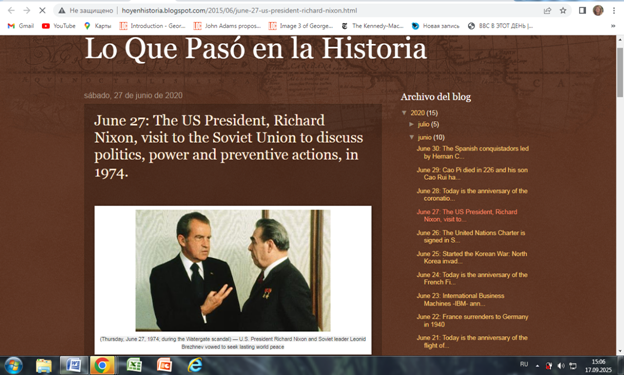This screenshot has height=376, width=625.
Task: Click the bookmark star icon in address bar
Action: tap(563, 10)
